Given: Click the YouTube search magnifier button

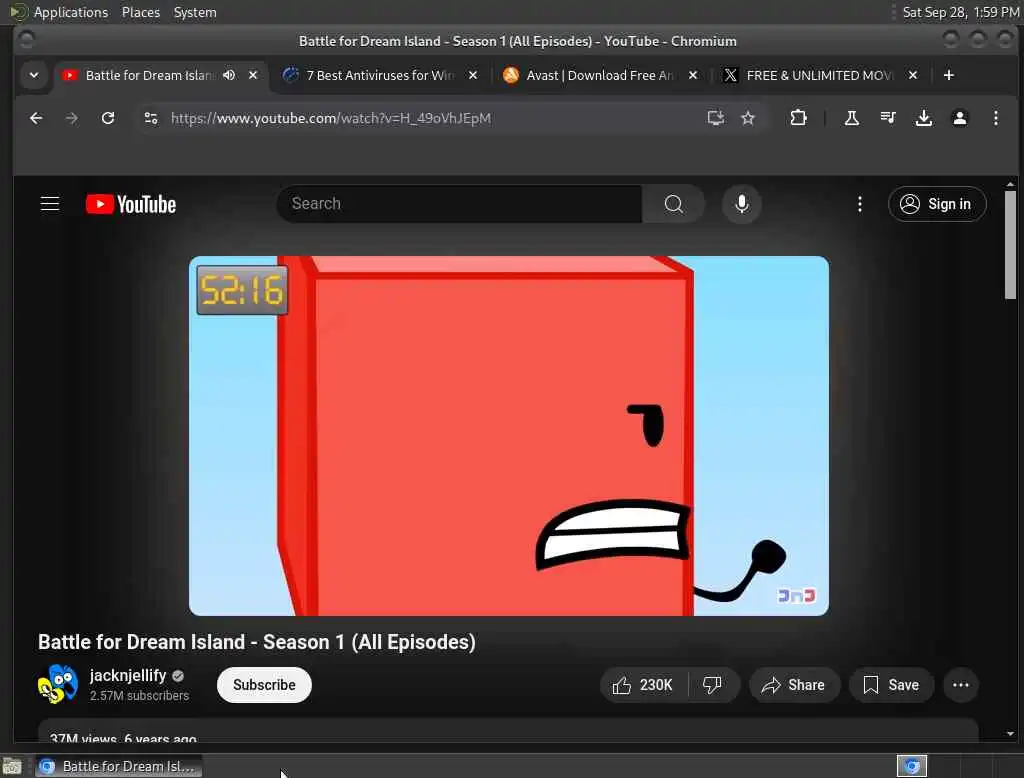Looking at the screenshot, I should pos(673,204).
